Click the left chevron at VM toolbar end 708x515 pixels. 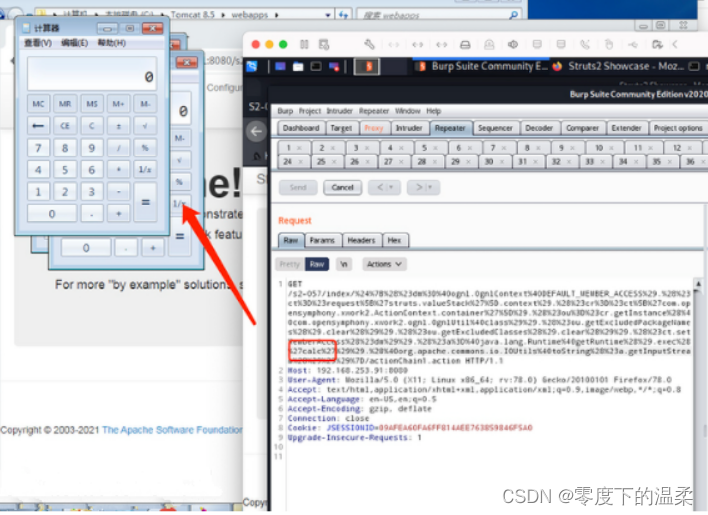675,44
